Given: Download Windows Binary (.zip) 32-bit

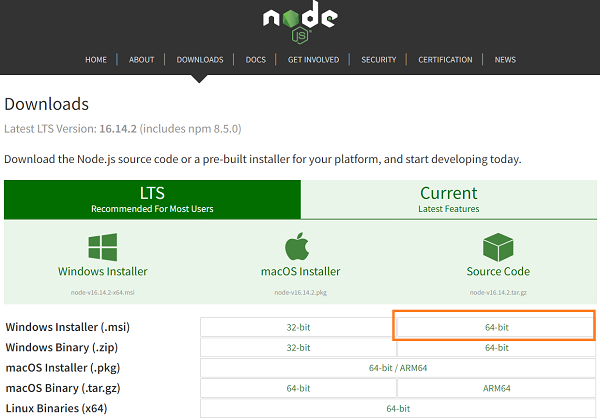Looking at the screenshot, I should pos(298,347).
